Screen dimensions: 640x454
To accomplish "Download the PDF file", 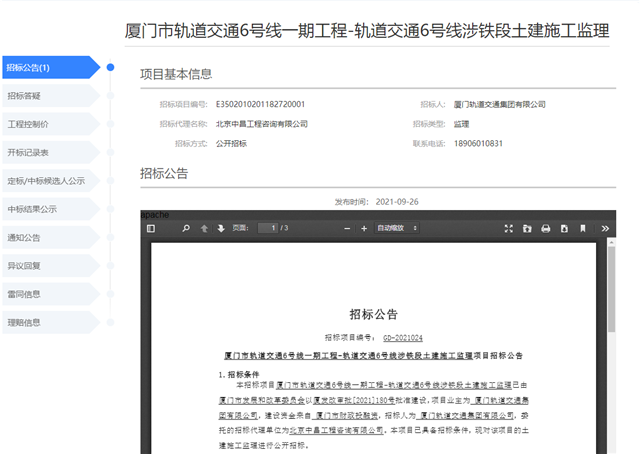I will click(x=565, y=229).
